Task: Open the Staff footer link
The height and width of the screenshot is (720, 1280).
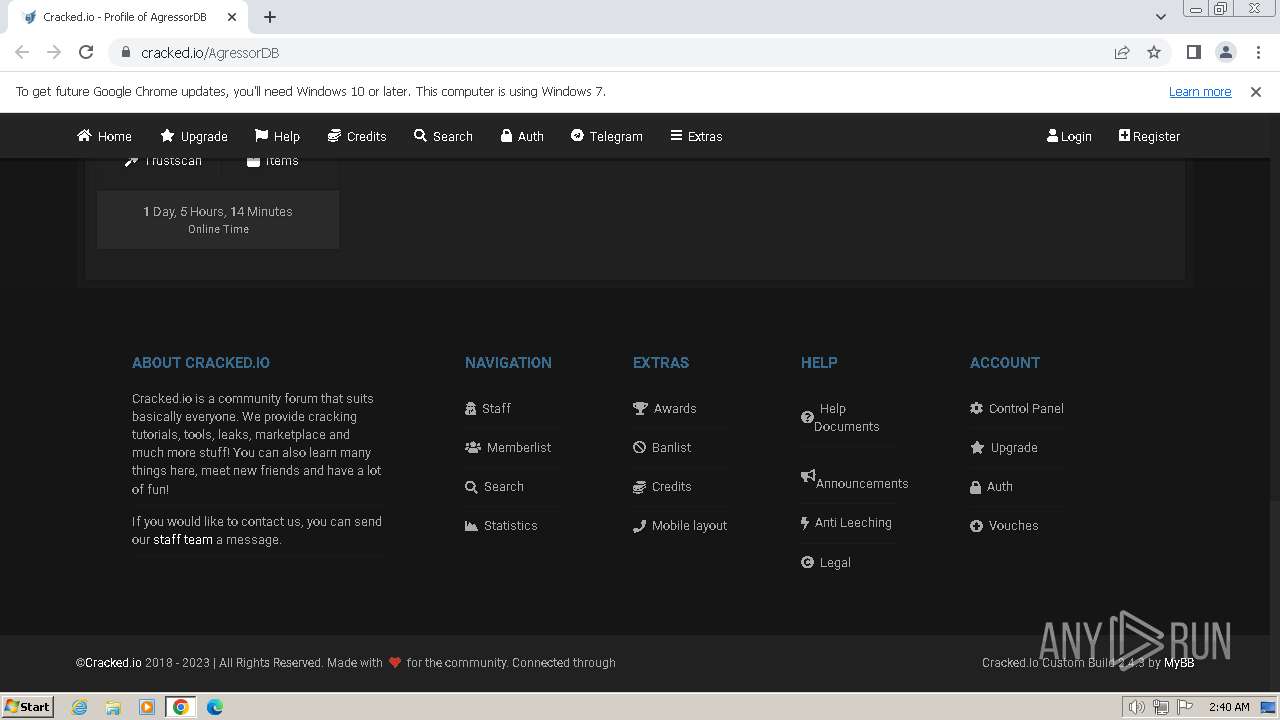Action: point(488,408)
